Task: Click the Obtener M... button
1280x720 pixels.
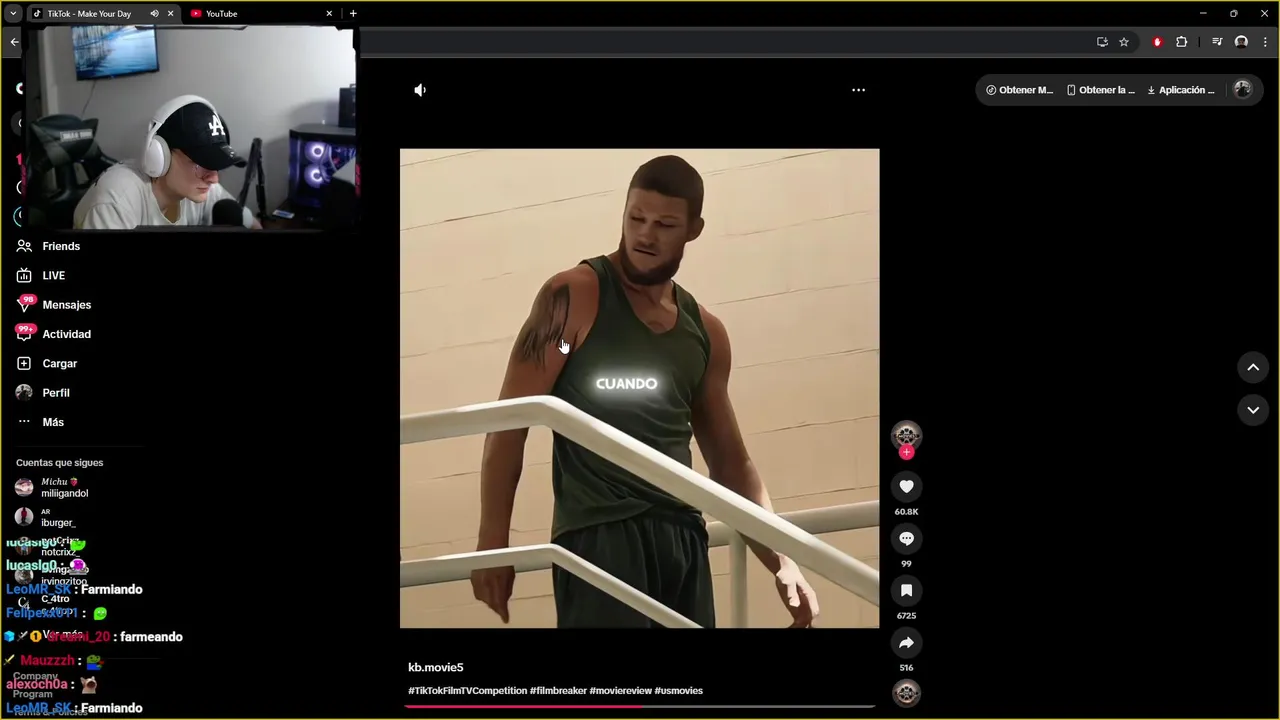Action: click(x=1019, y=90)
